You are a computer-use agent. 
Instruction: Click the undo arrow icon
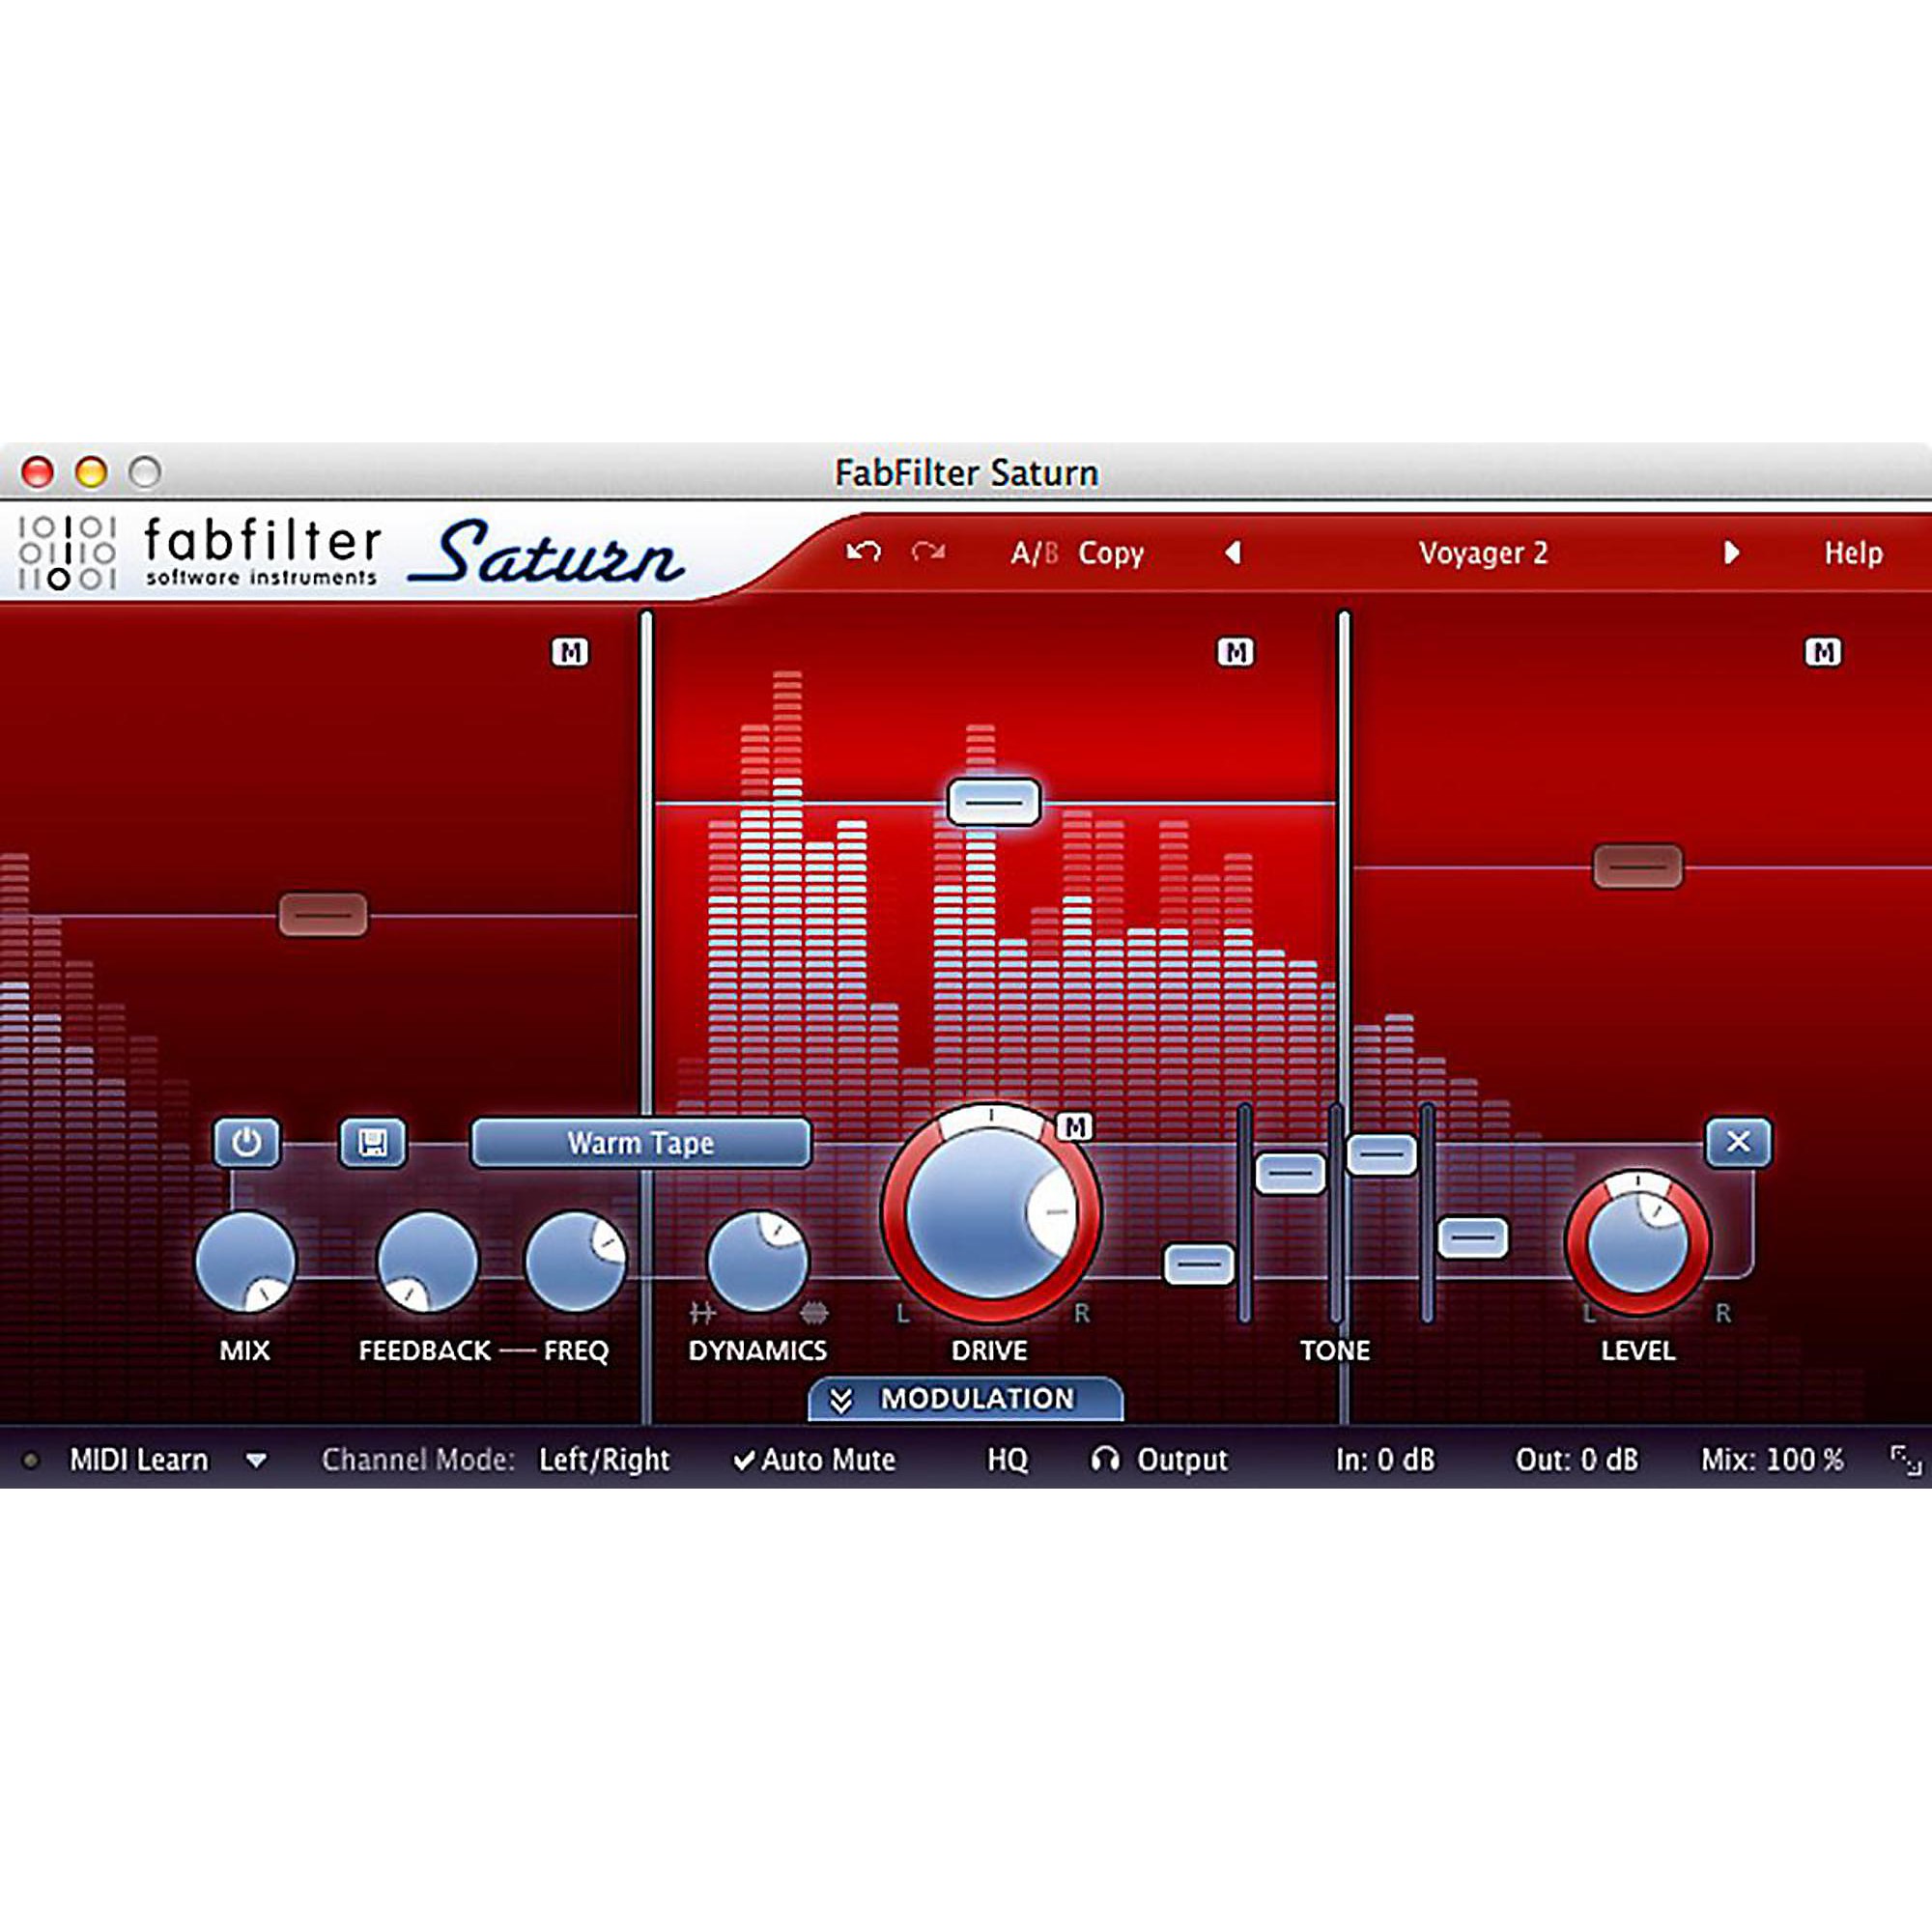point(863,552)
